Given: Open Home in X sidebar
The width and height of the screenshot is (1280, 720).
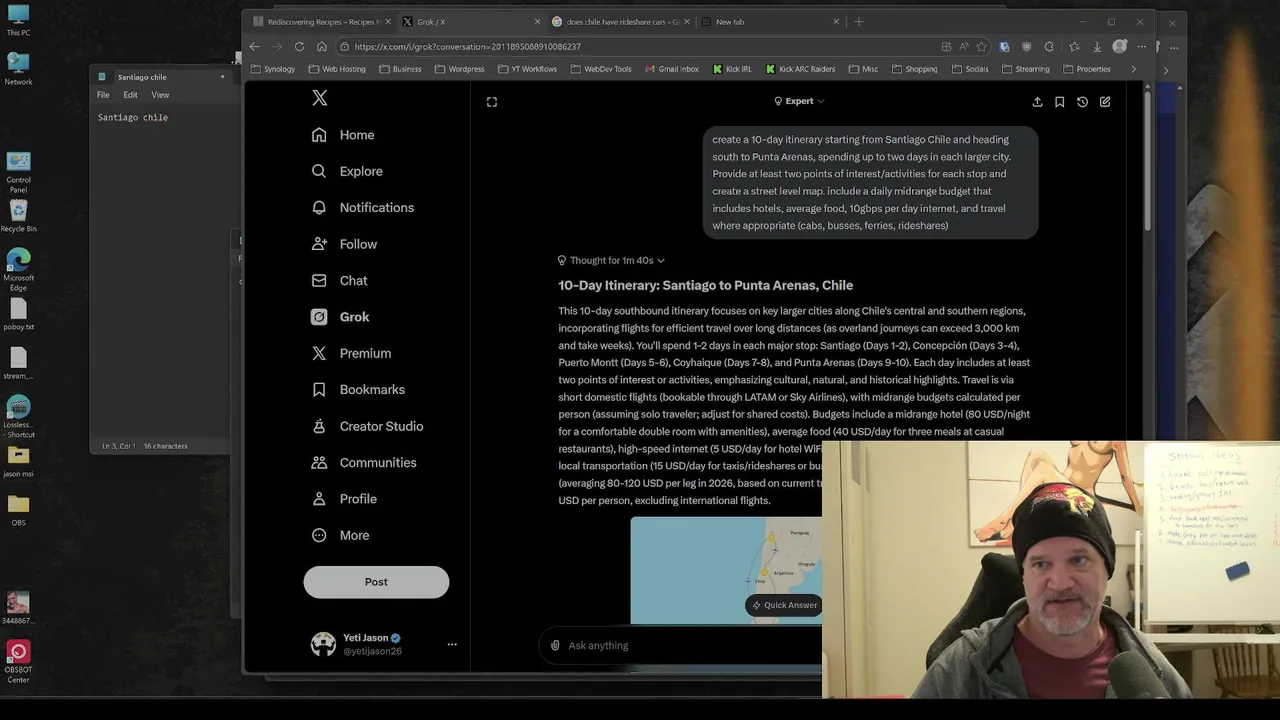Looking at the screenshot, I should pyautogui.click(x=343, y=135).
